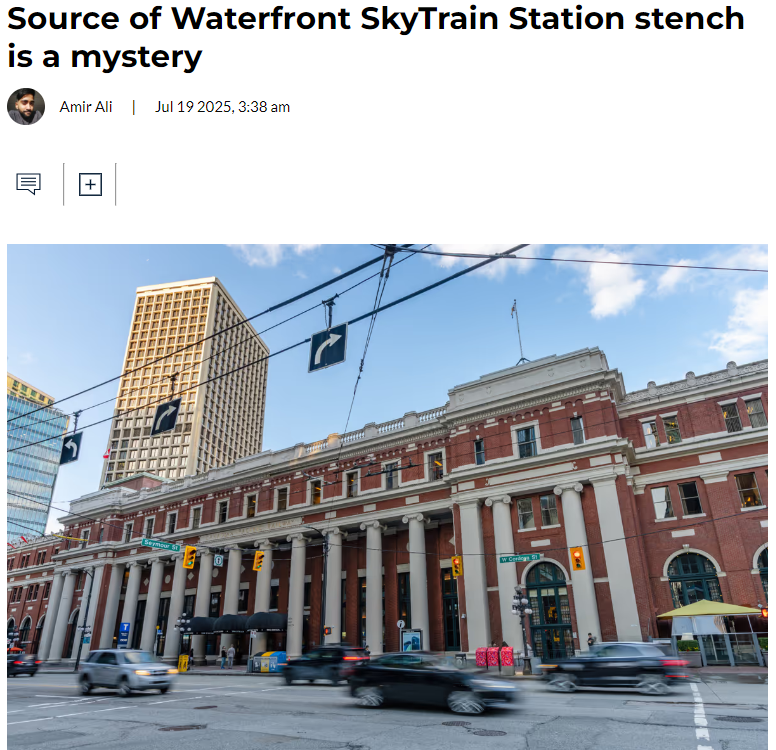The height and width of the screenshot is (750, 776).
Task: Click the black sedan in the foreground
Action: (433, 684)
